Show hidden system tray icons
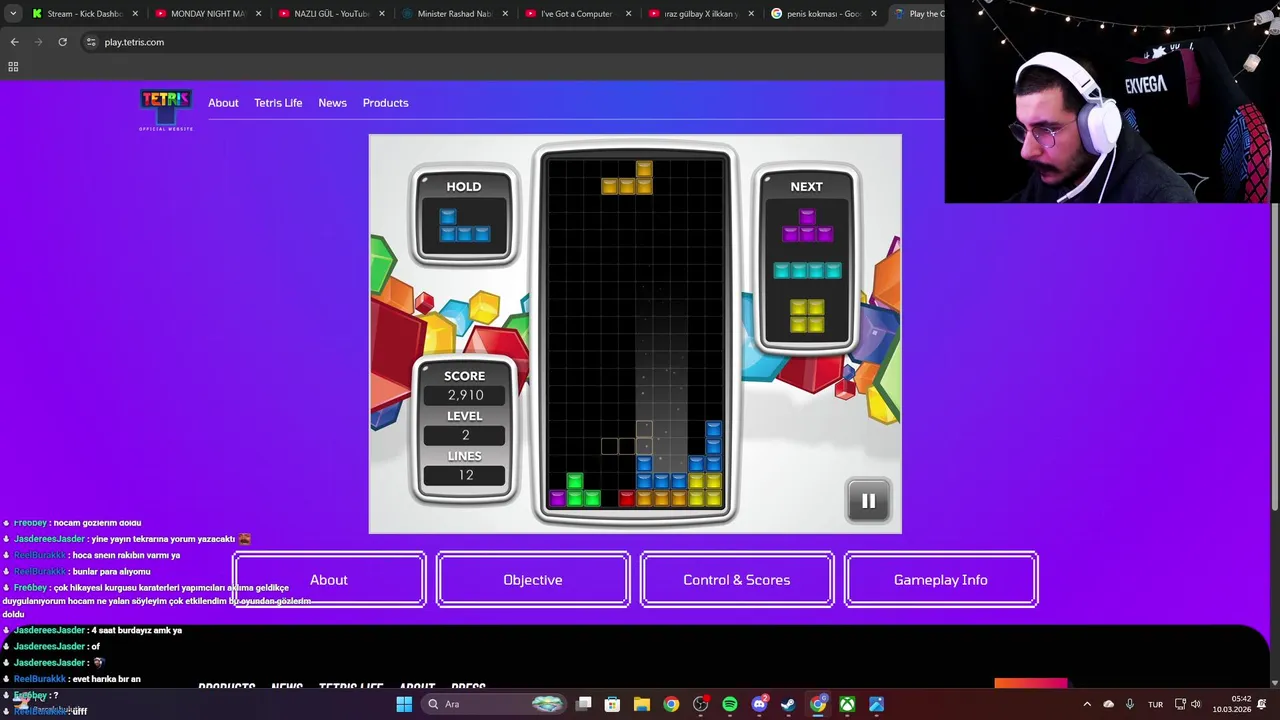1280x720 pixels. pos(1087,704)
